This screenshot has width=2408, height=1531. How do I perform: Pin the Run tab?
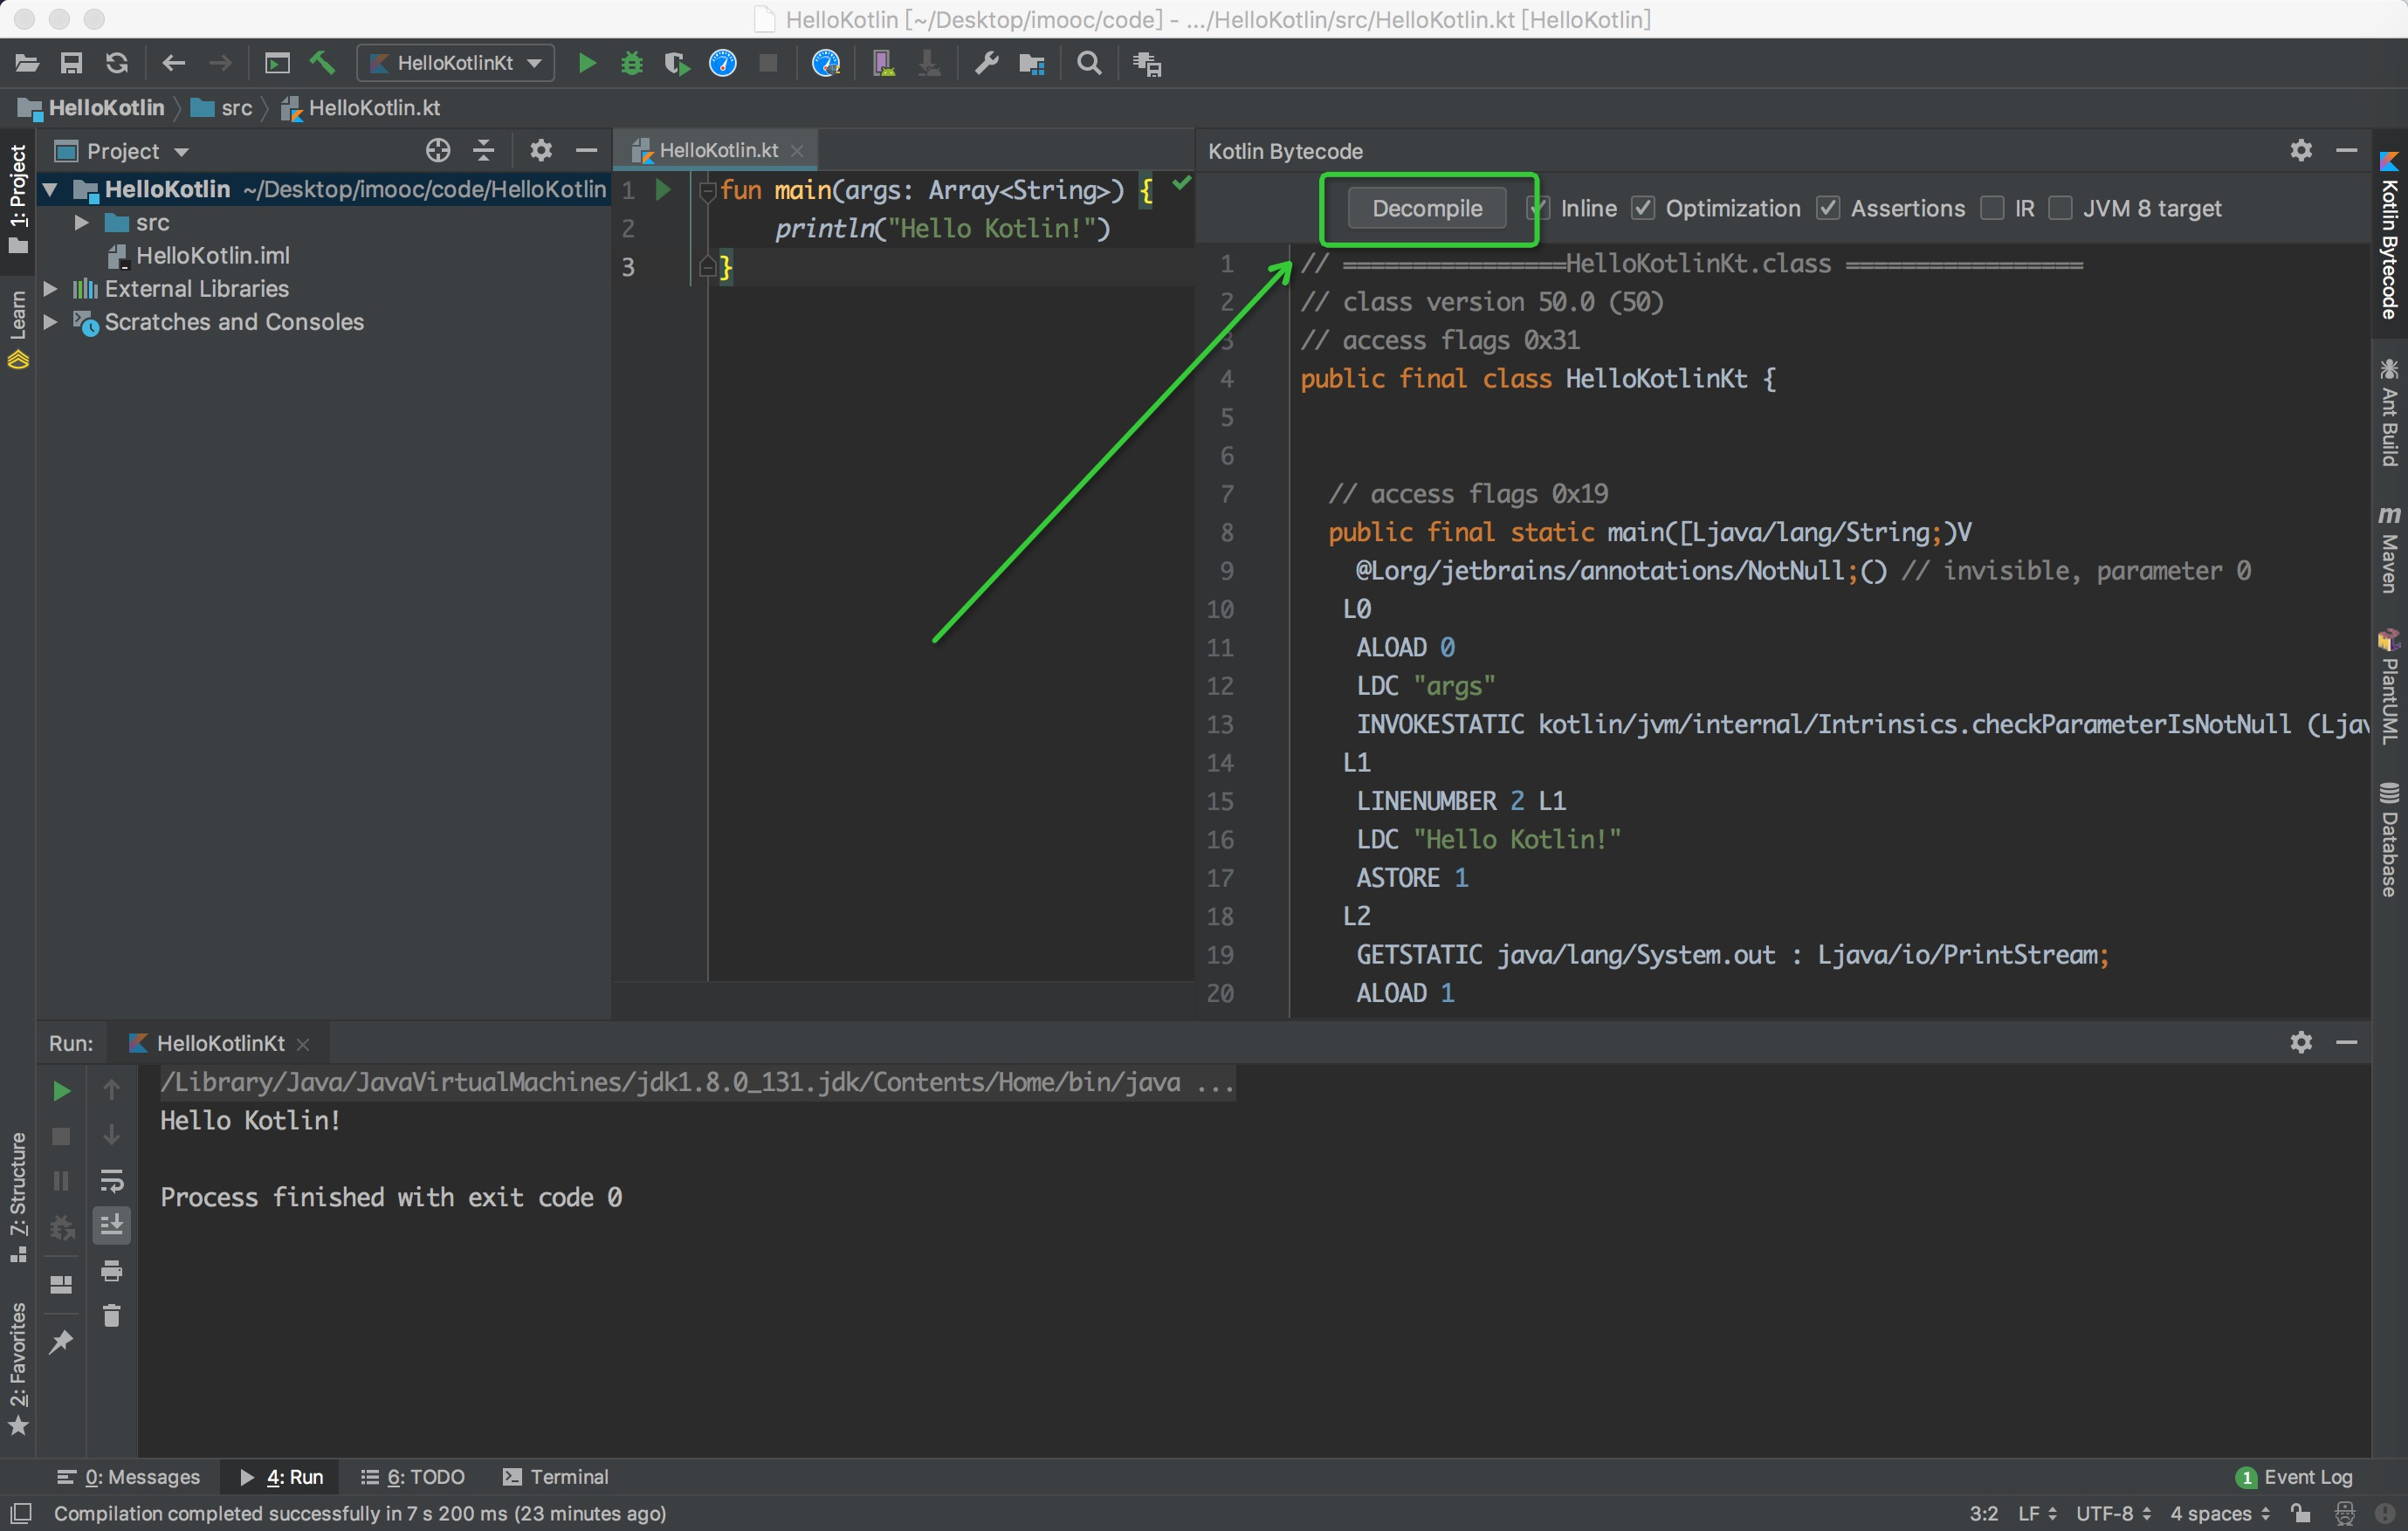(61, 1341)
